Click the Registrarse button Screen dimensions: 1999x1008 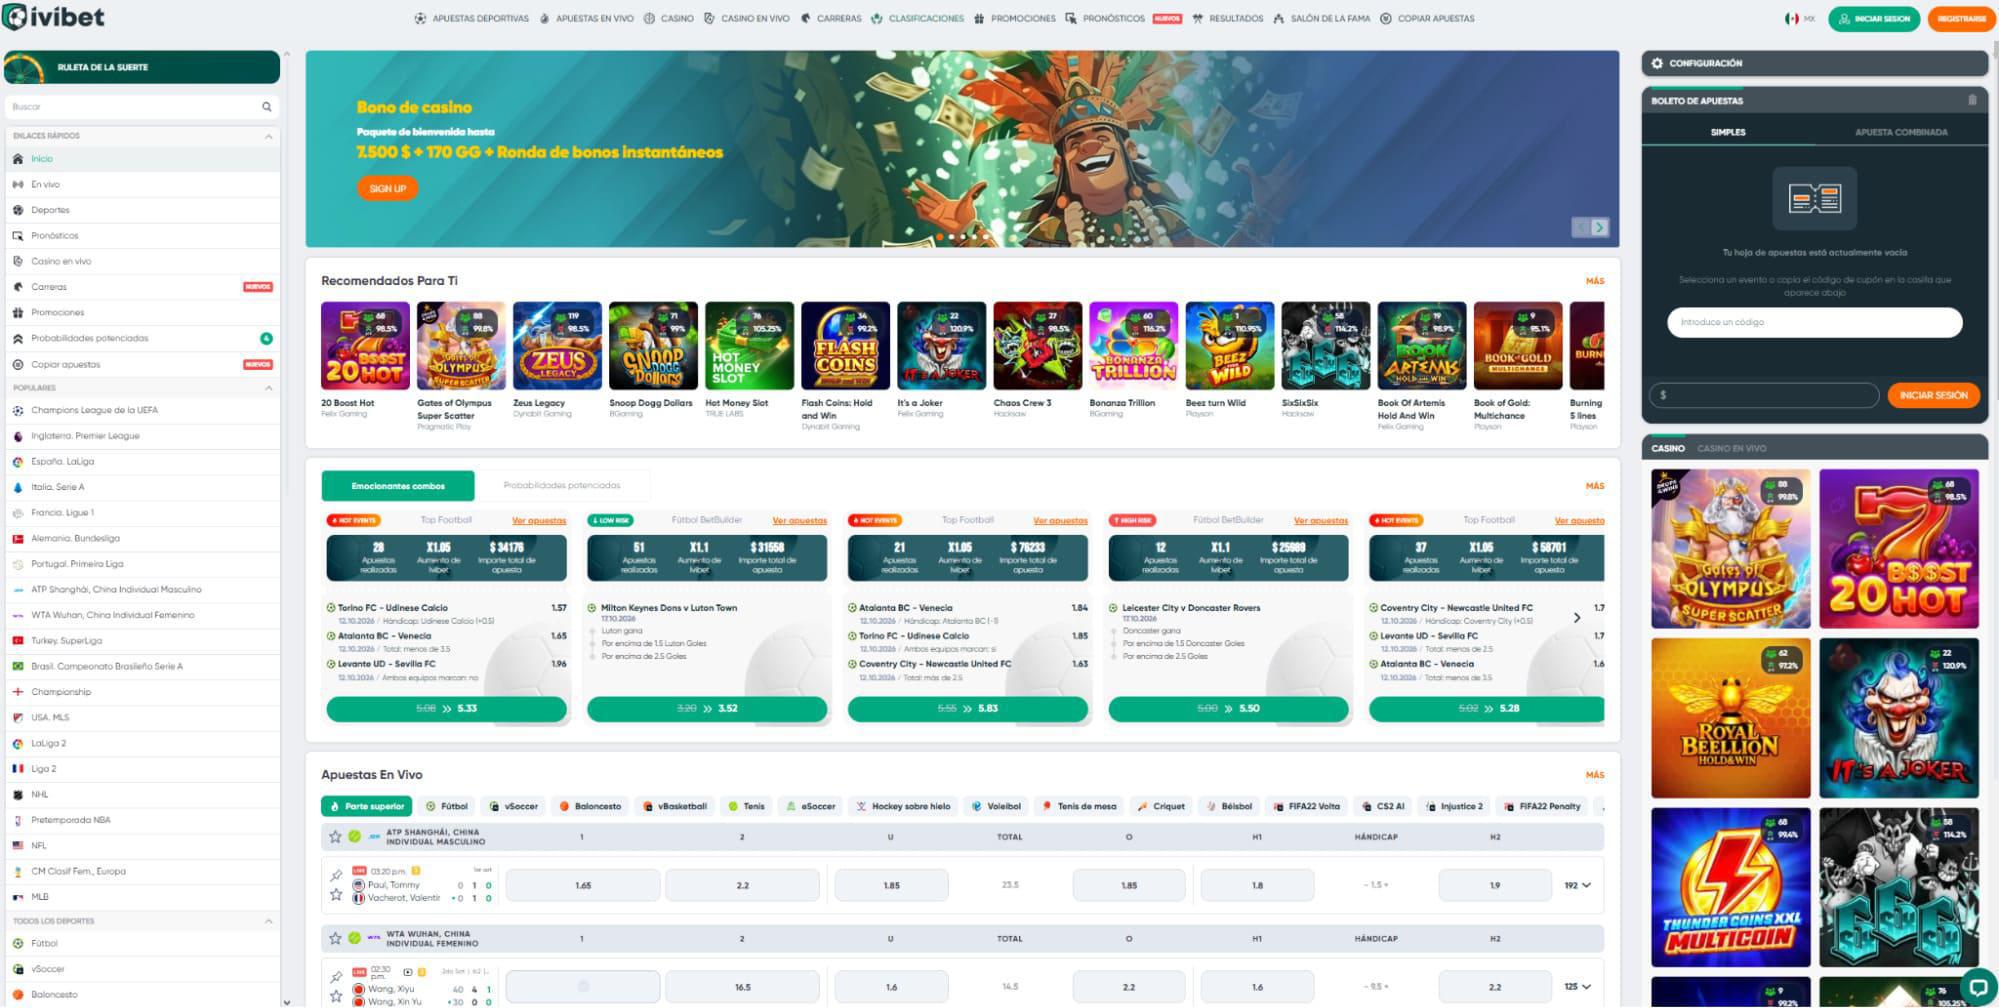tap(1961, 18)
